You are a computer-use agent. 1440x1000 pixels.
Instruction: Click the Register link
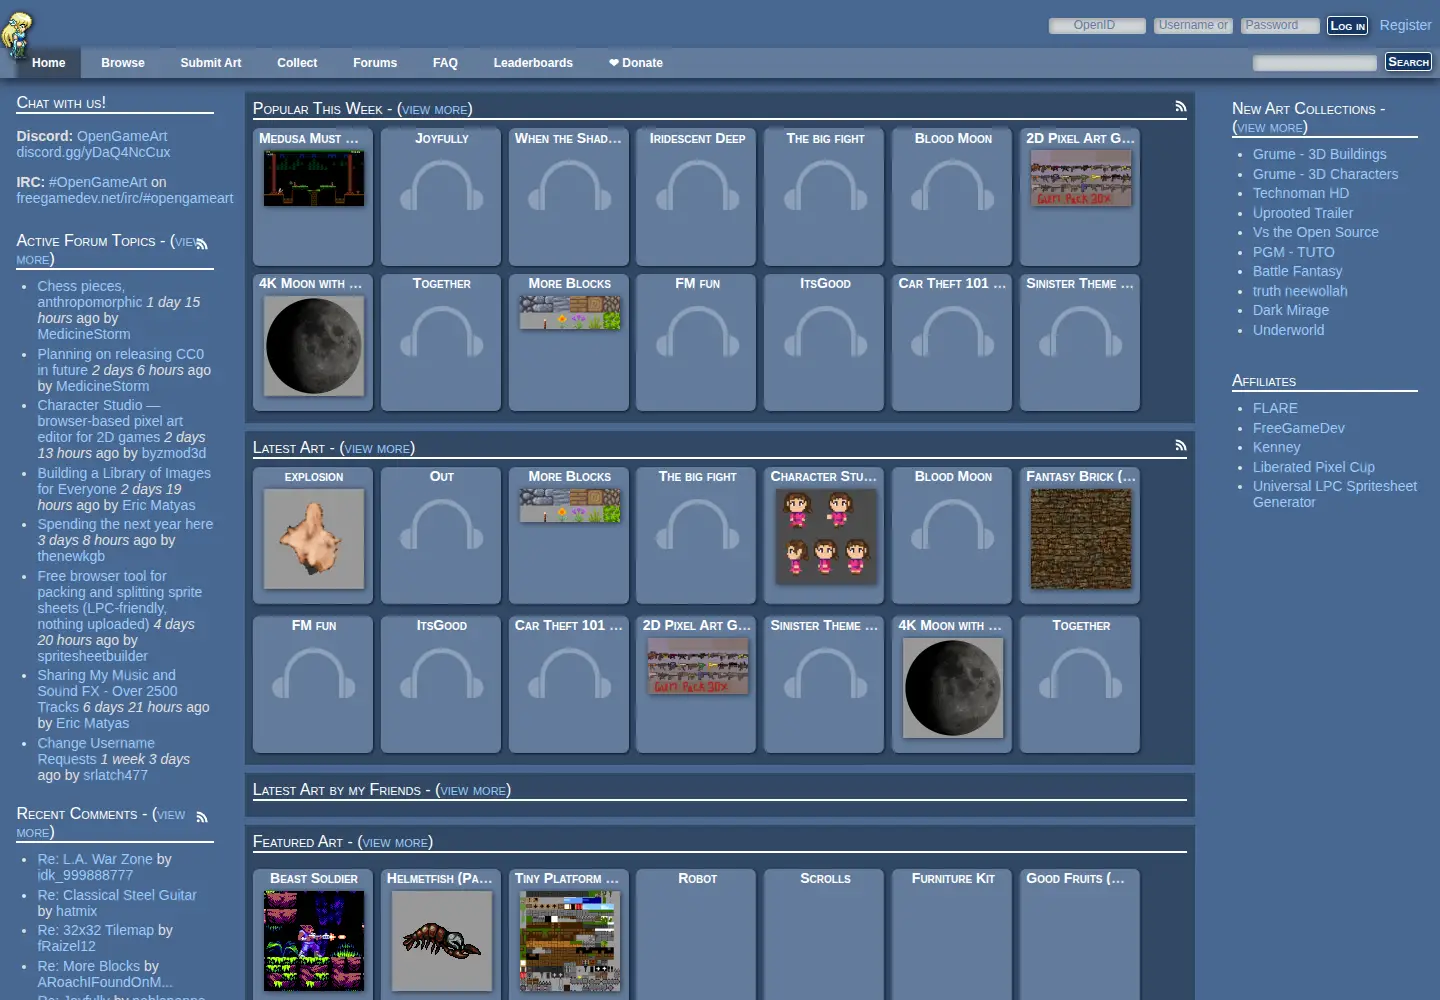[x=1405, y=25]
